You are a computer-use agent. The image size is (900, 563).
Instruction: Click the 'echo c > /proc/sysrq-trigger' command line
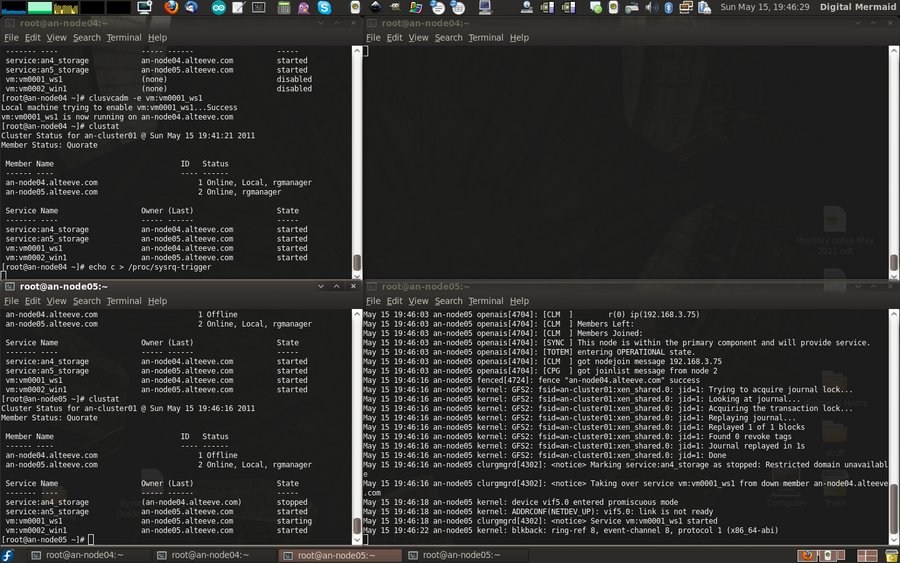click(x=150, y=267)
